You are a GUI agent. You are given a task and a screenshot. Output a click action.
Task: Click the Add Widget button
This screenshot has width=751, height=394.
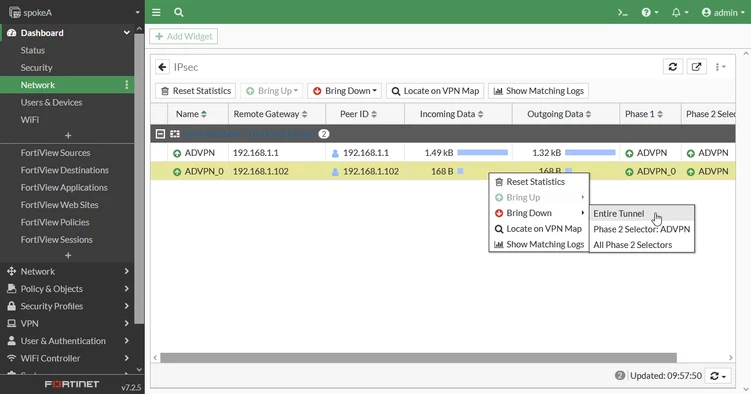click(x=183, y=36)
